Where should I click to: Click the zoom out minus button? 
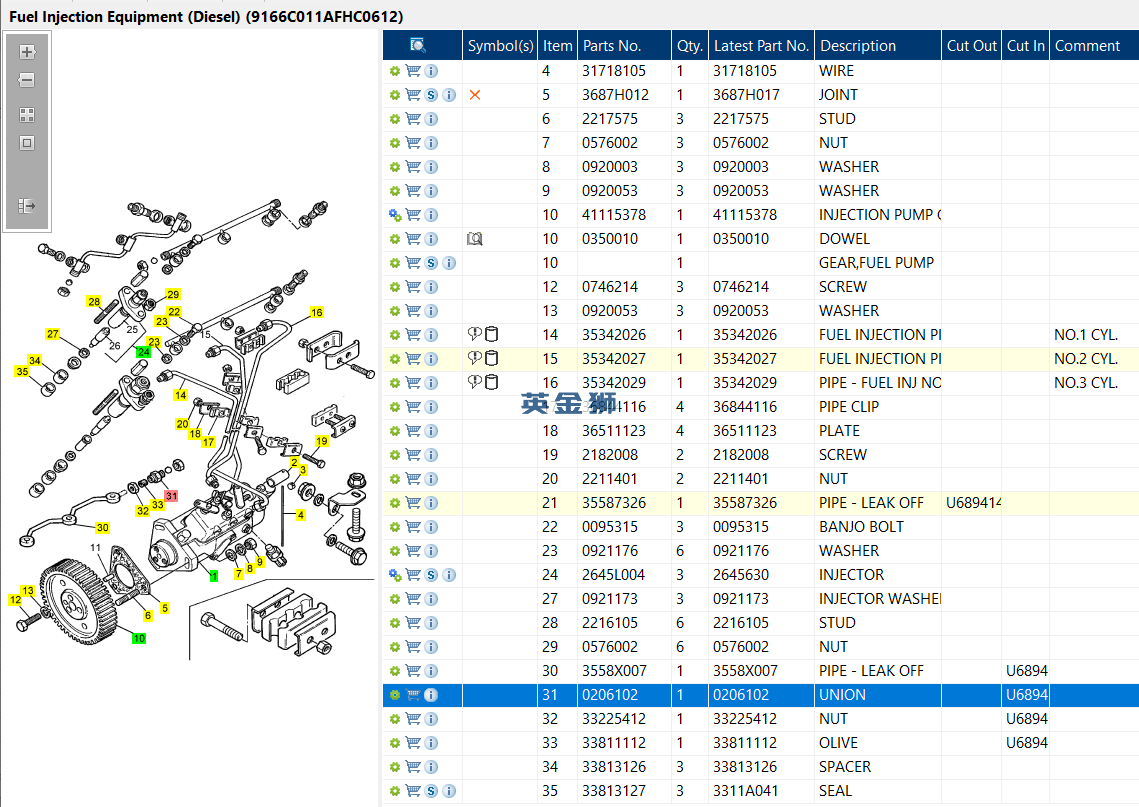27,81
